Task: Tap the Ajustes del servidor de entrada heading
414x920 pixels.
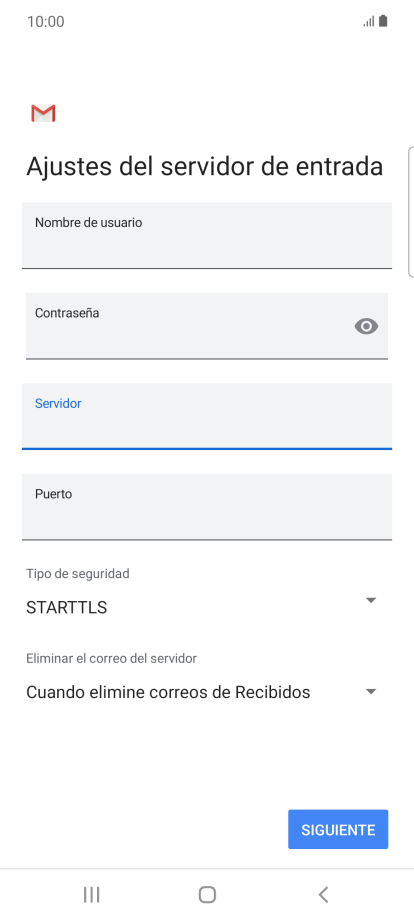Action: coord(205,167)
